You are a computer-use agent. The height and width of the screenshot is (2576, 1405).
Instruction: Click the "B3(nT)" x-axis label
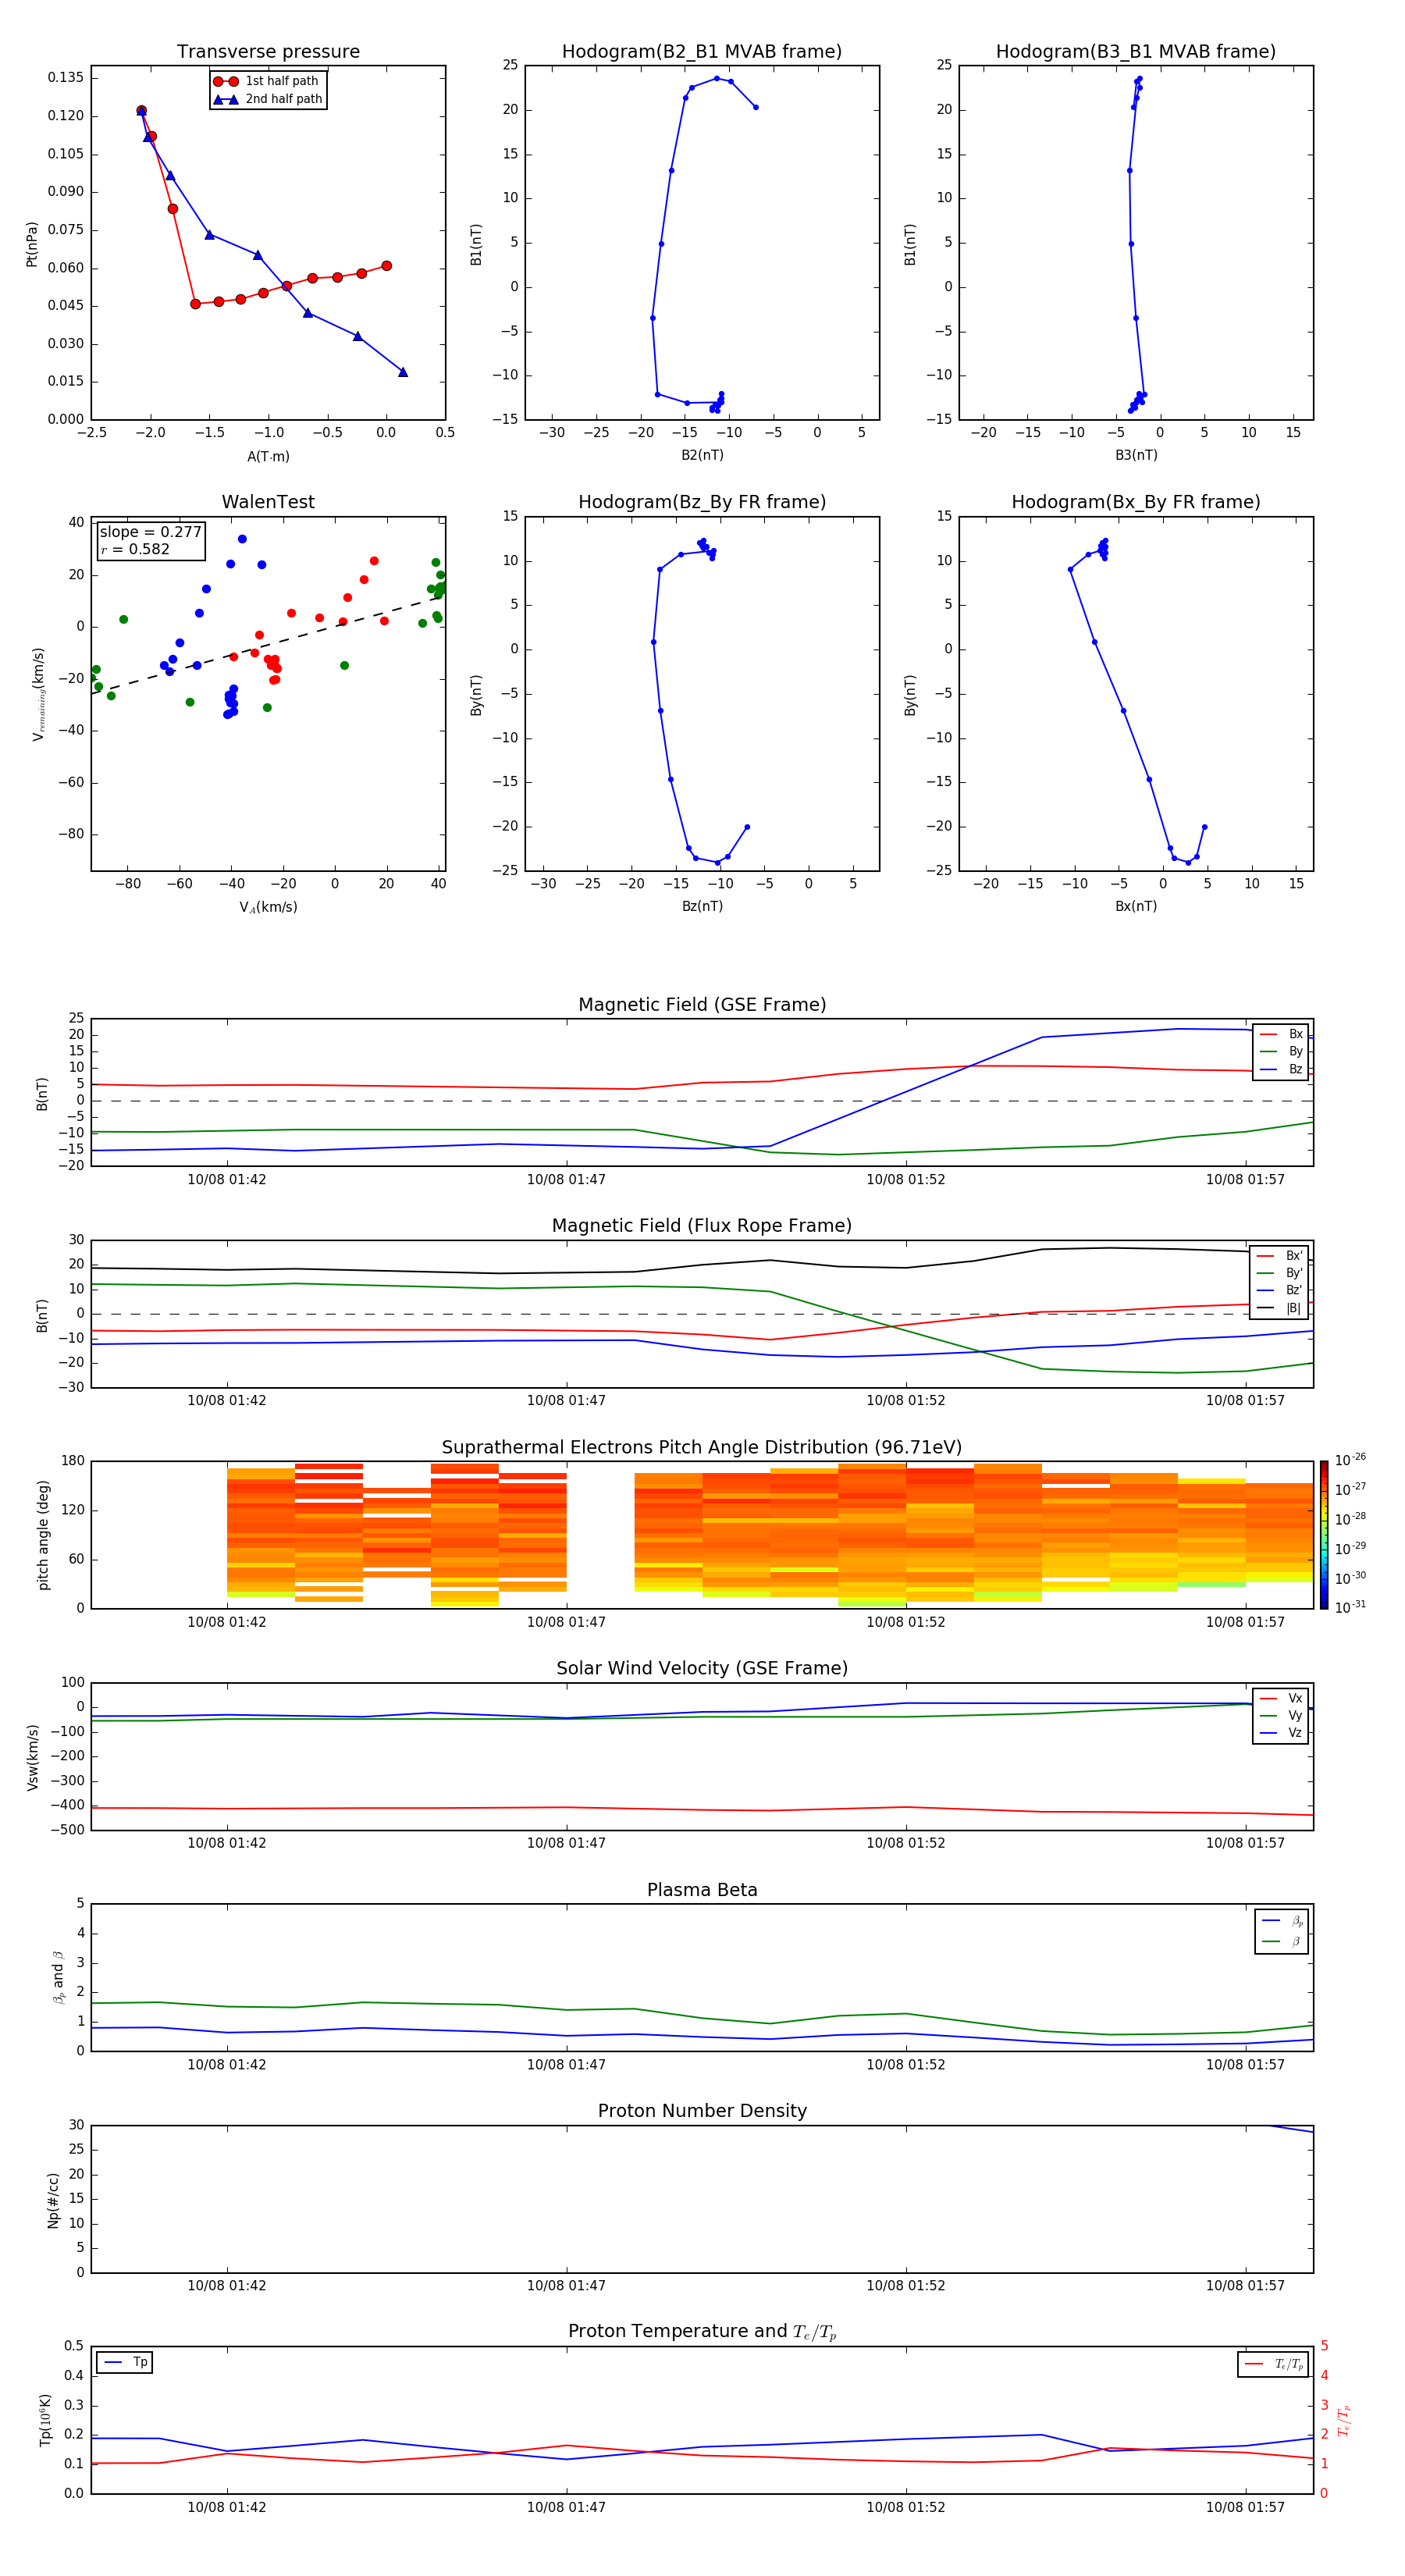[1136, 455]
